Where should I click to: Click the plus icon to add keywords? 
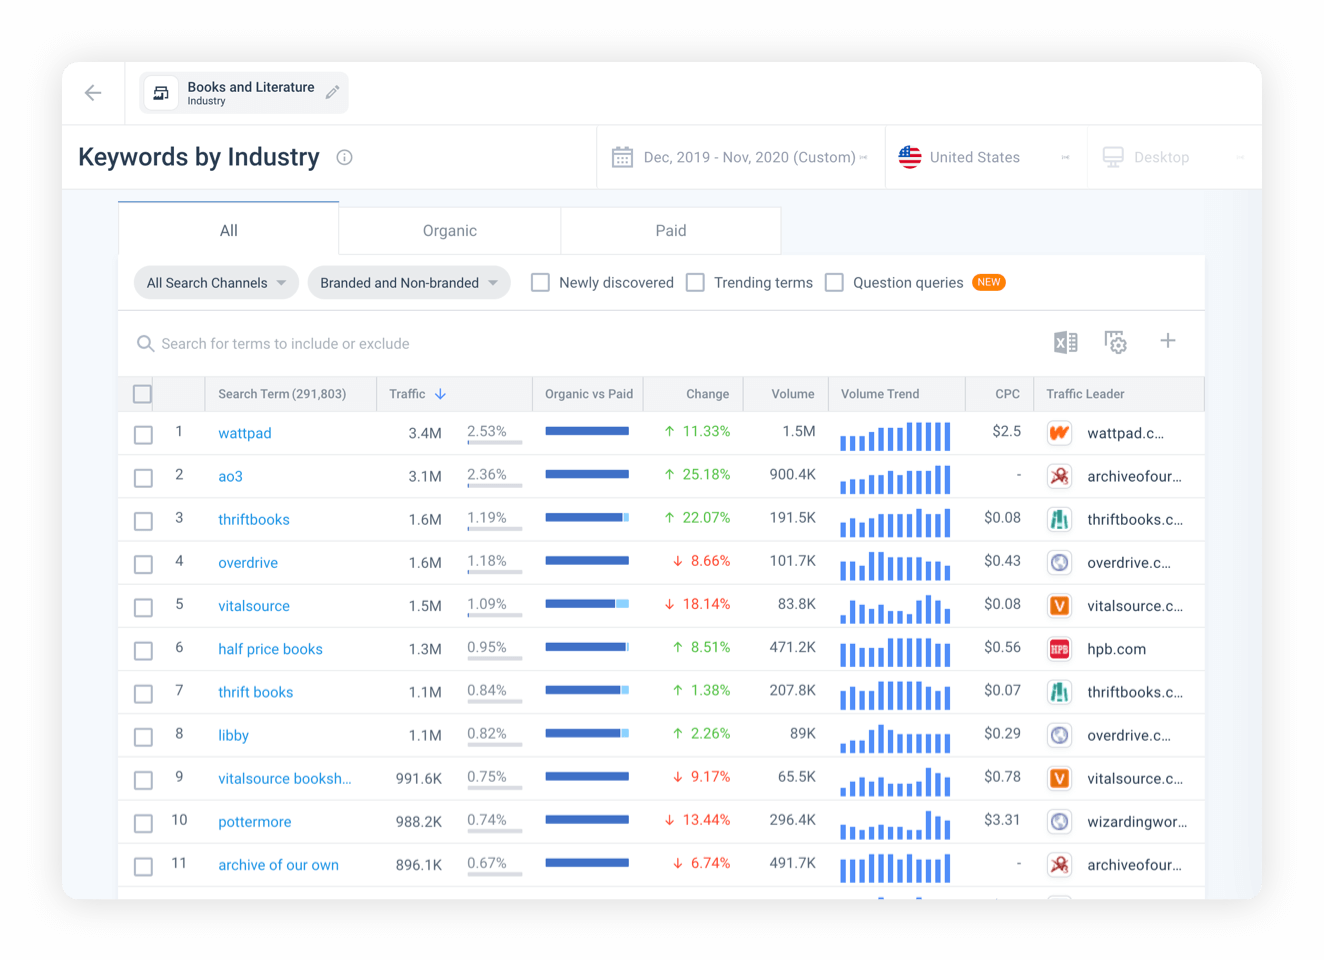(1167, 342)
